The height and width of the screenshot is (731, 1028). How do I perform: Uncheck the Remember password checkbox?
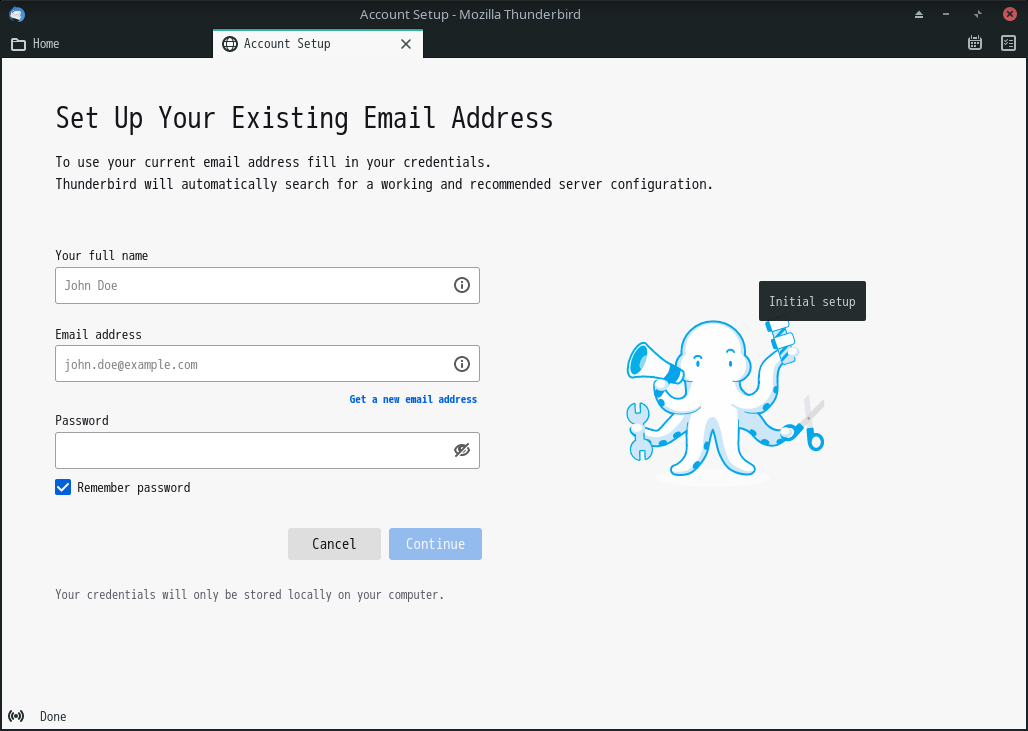coord(63,487)
